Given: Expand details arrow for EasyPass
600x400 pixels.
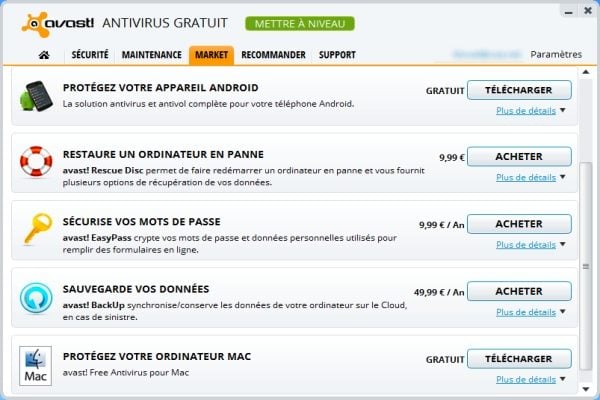Looking at the screenshot, I should click(x=563, y=245).
